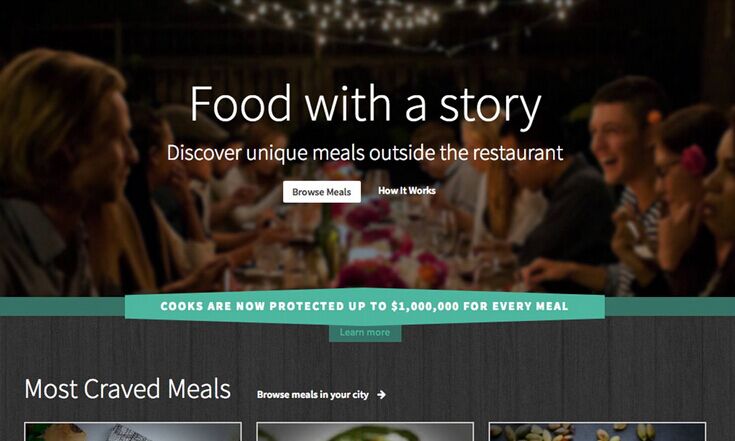Click the right arrow icon beside city link
The height and width of the screenshot is (441, 735).
(x=382, y=395)
